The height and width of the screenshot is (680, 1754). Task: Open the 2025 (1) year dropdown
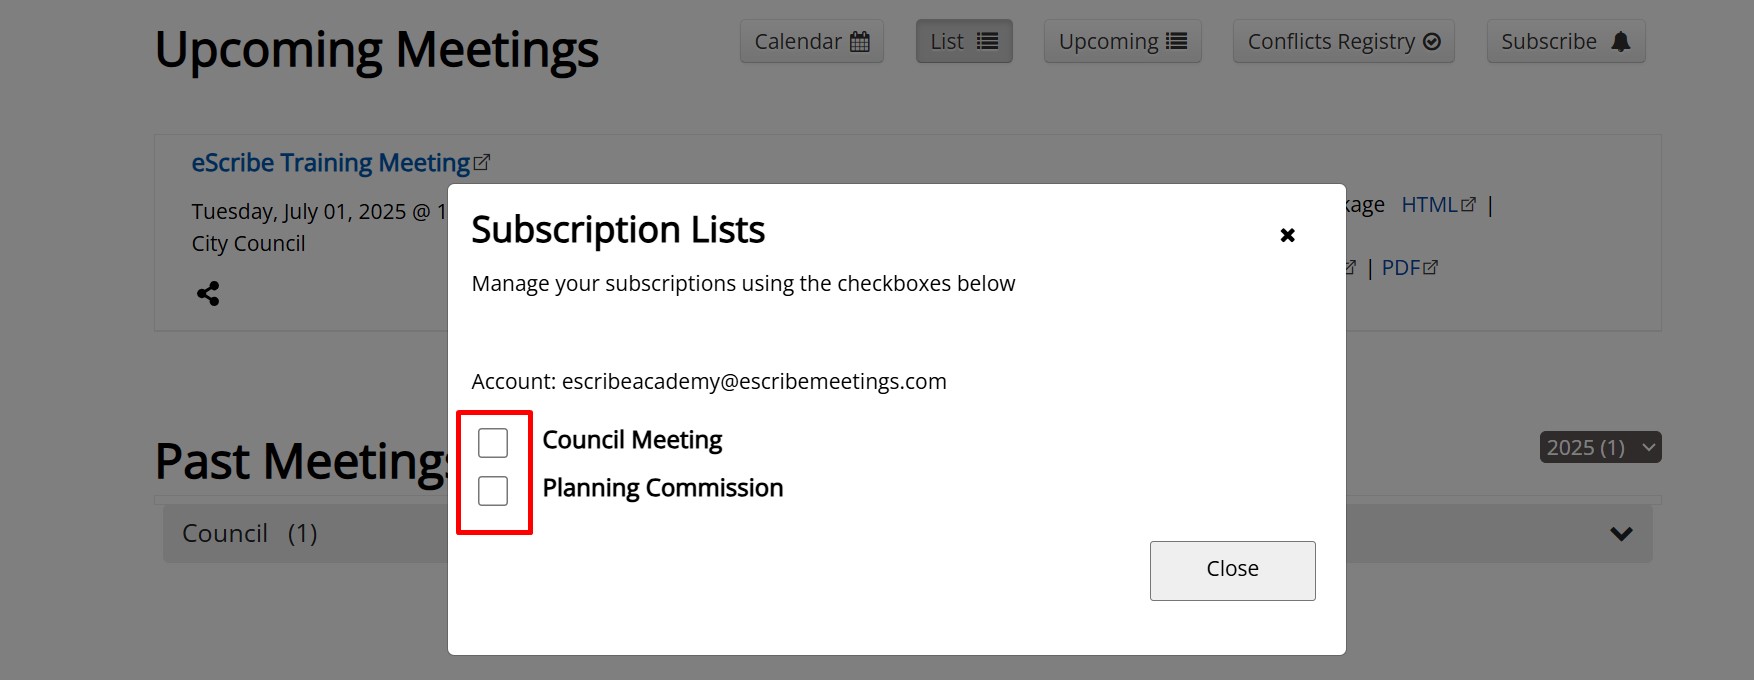1600,447
